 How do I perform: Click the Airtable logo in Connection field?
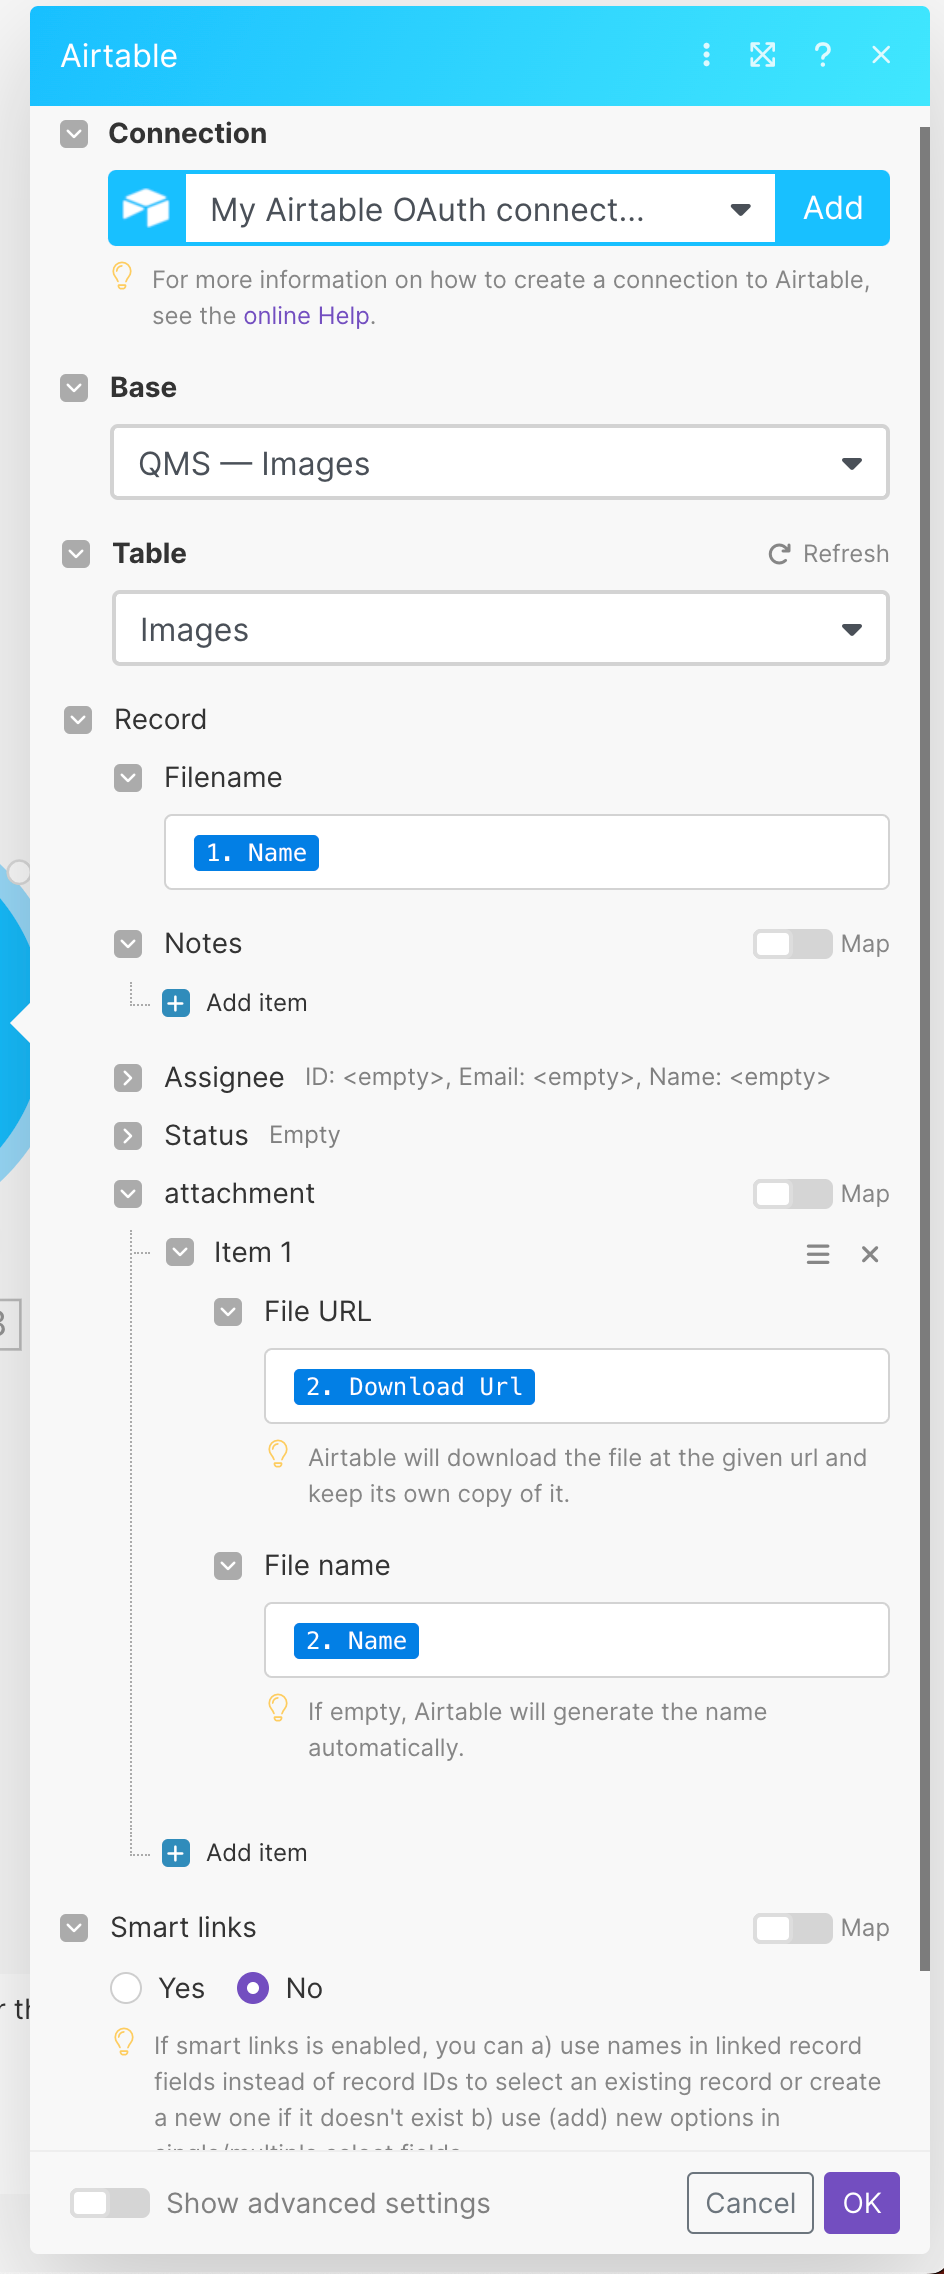click(147, 208)
